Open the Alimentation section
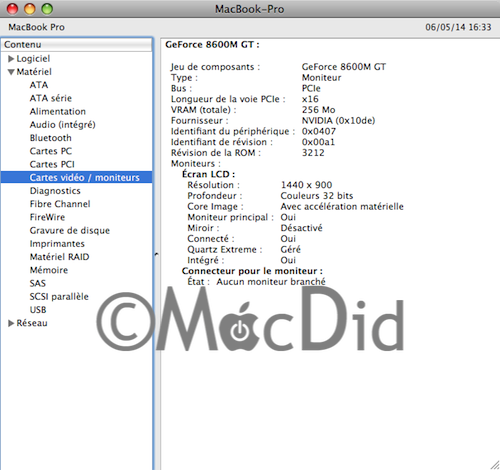The width and height of the screenshot is (500, 470). (58, 111)
